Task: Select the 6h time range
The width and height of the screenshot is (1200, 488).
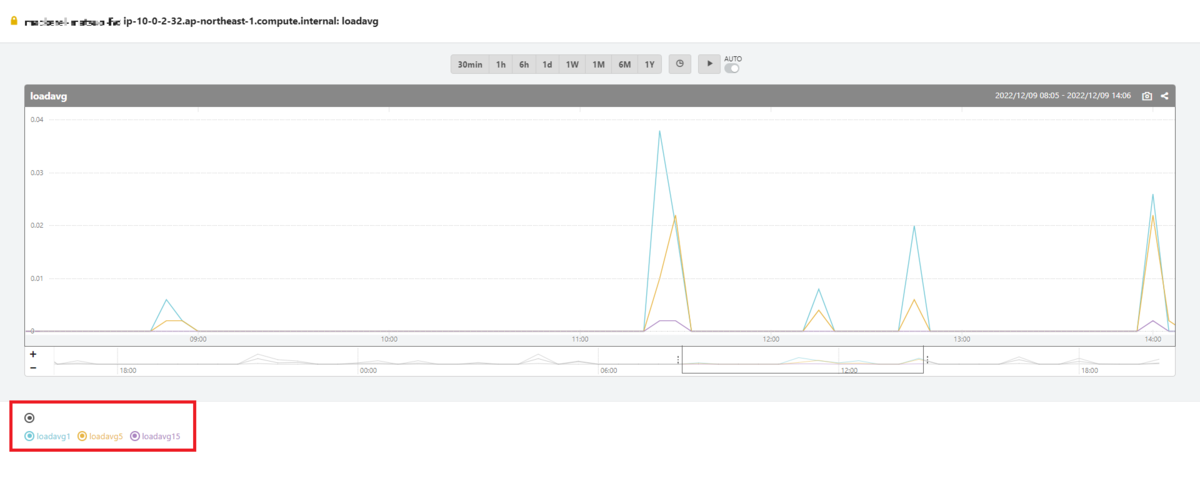Action: (x=524, y=64)
